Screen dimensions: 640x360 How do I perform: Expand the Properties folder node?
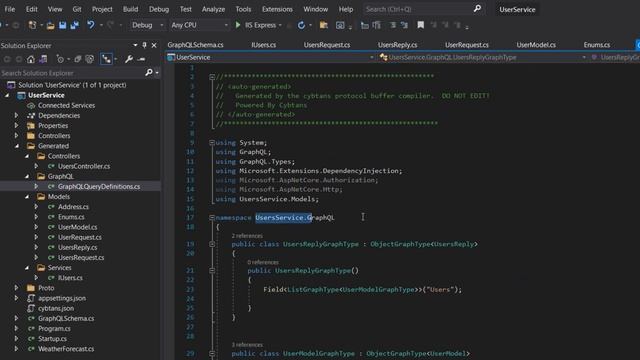tap(16, 126)
